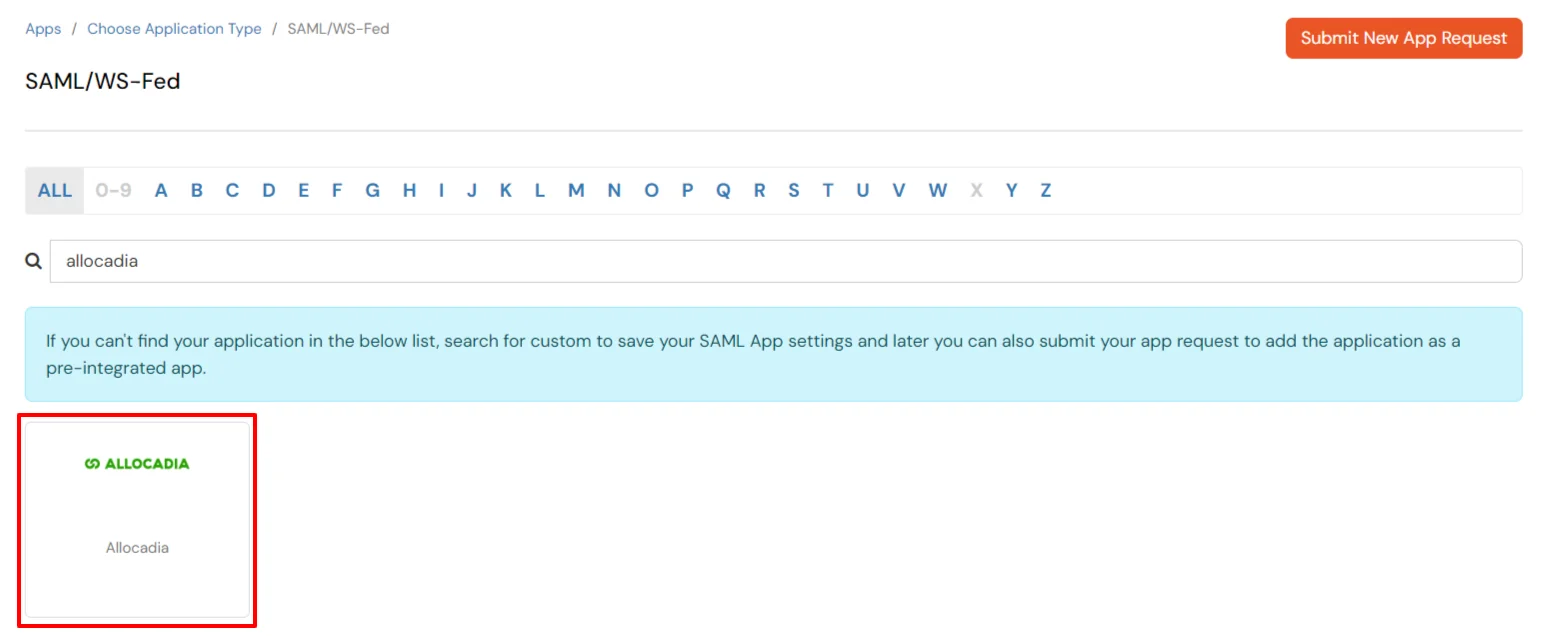The height and width of the screenshot is (636, 1552).
Task: Click the SAML/WS-Fed breadcrumb text
Action: tap(338, 29)
